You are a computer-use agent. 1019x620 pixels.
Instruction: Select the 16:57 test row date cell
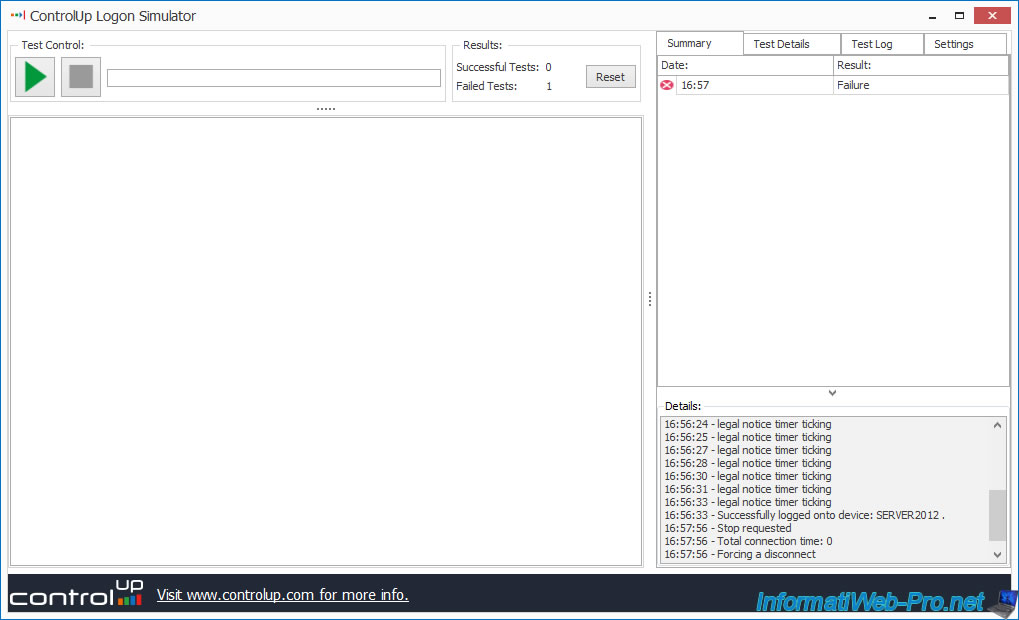(x=754, y=85)
